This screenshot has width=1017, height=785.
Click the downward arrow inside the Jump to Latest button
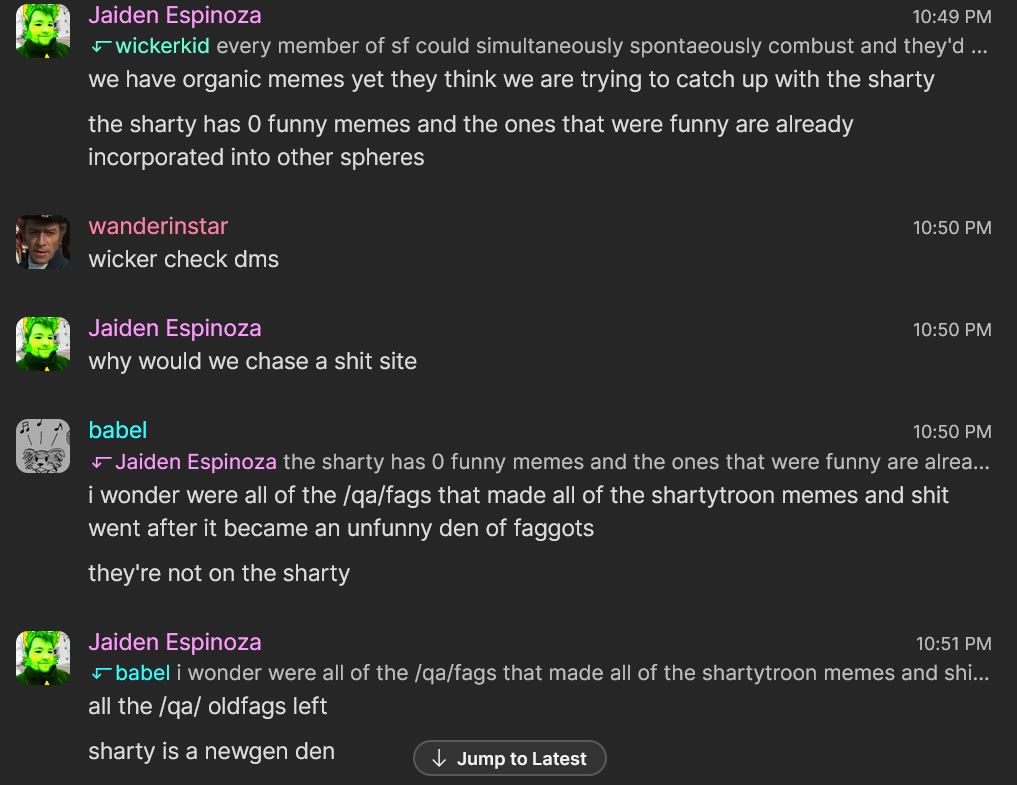[437, 758]
